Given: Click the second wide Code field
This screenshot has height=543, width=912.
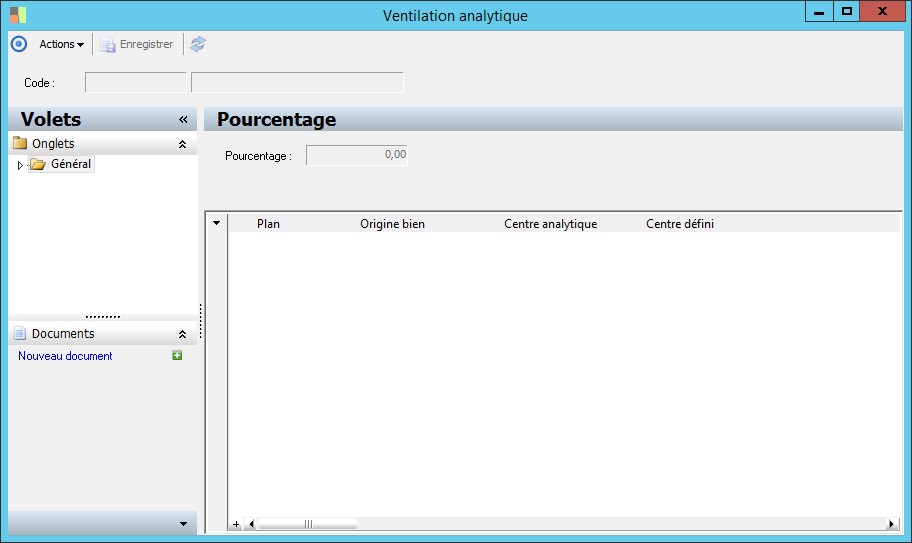Looking at the screenshot, I should [x=297, y=83].
